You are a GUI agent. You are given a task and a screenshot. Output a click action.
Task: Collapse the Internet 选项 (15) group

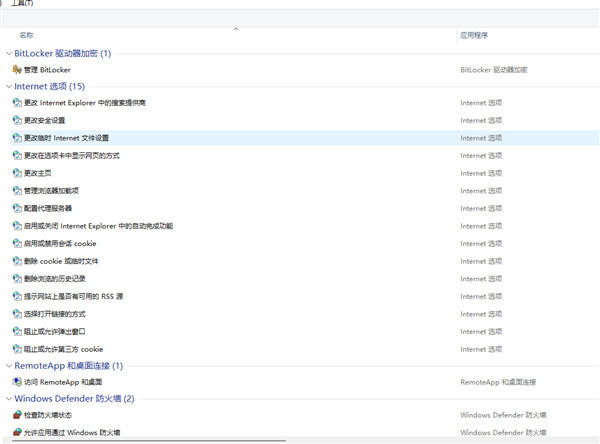9,87
